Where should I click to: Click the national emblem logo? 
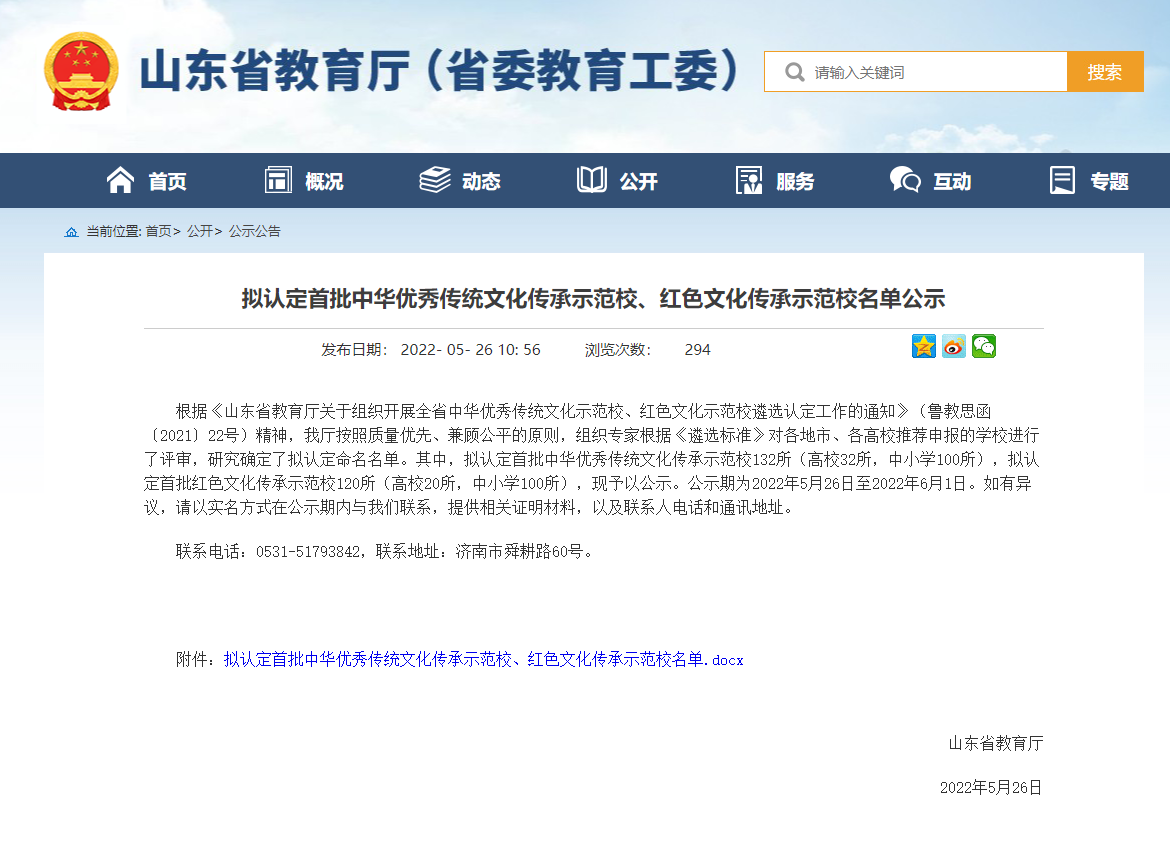coord(80,71)
